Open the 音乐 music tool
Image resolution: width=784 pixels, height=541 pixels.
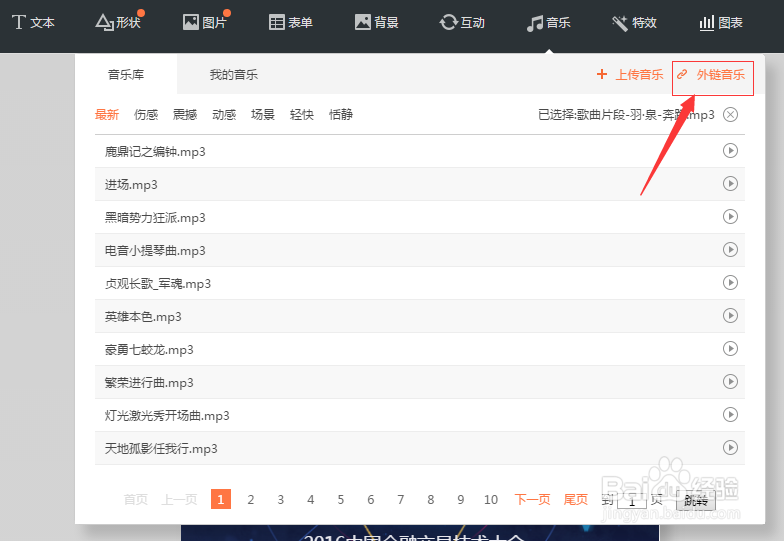(548, 22)
